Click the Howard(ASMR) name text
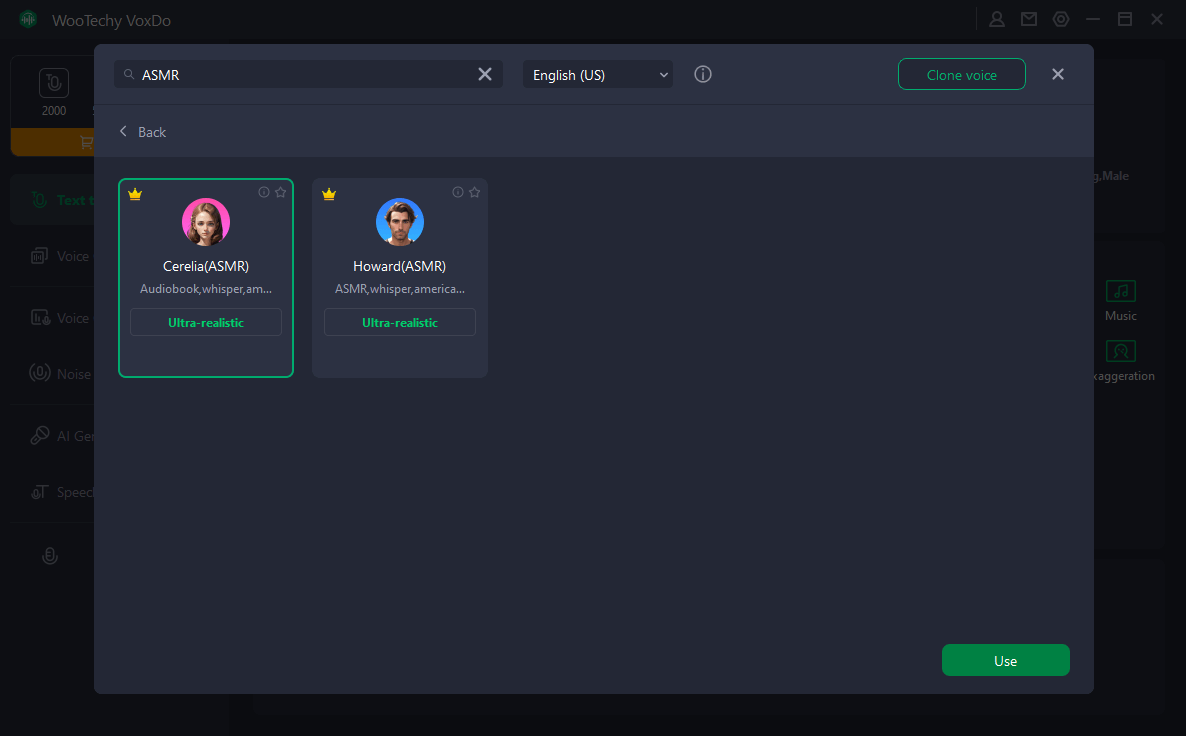 tap(399, 266)
